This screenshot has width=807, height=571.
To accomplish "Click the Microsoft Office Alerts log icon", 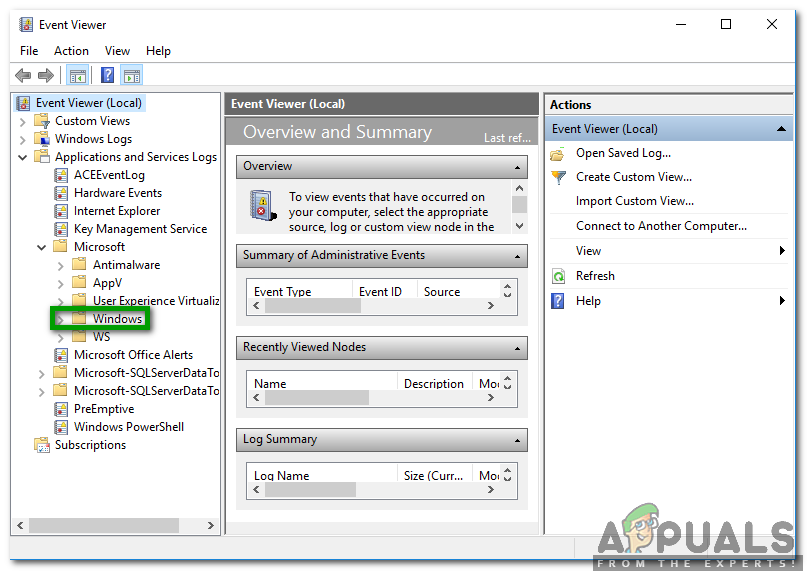I will coord(61,355).
